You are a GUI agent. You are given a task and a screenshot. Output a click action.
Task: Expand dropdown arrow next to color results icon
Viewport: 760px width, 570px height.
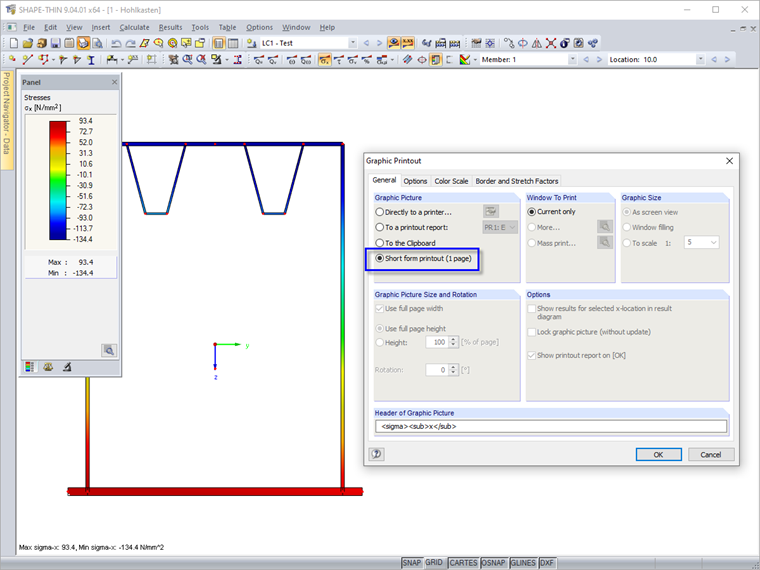click(x=475, y=60)
